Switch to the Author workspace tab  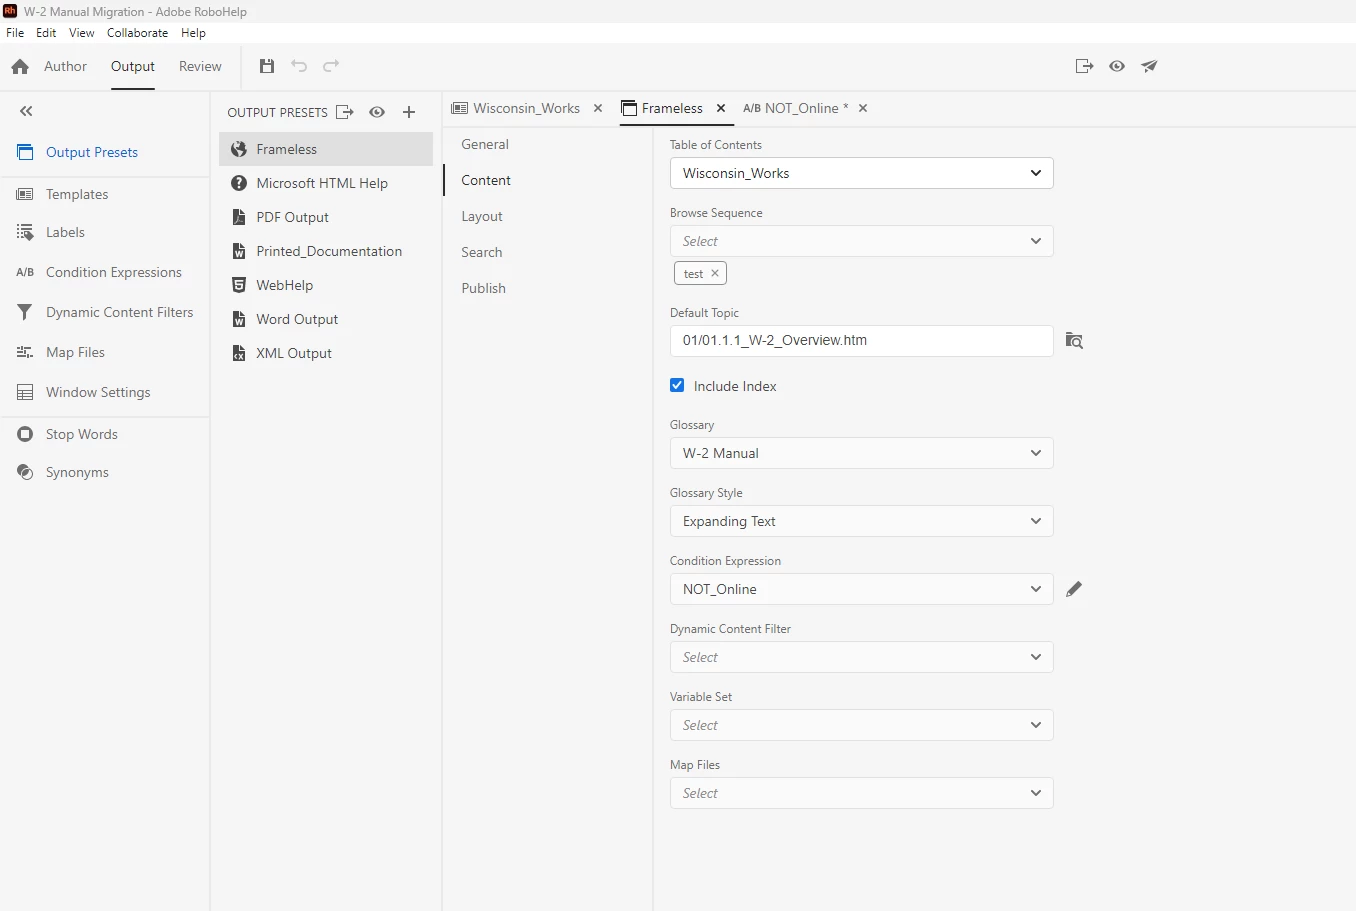point(65,66)
